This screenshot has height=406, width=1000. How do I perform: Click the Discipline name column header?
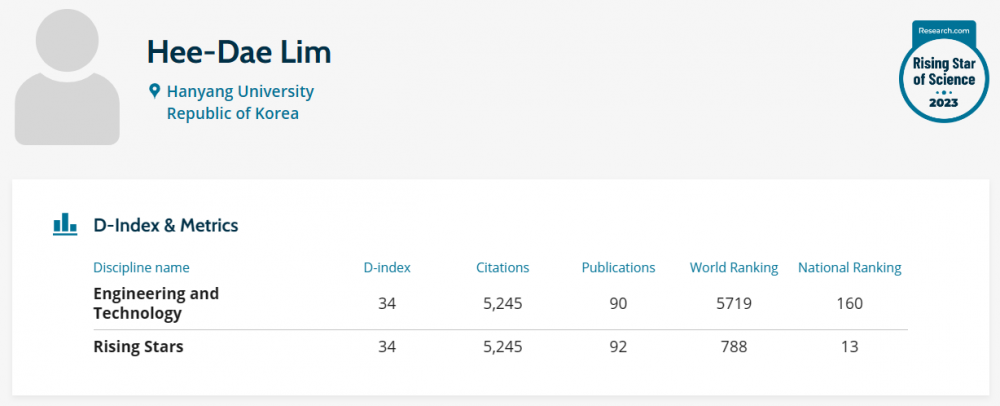(x=141, y=268)
